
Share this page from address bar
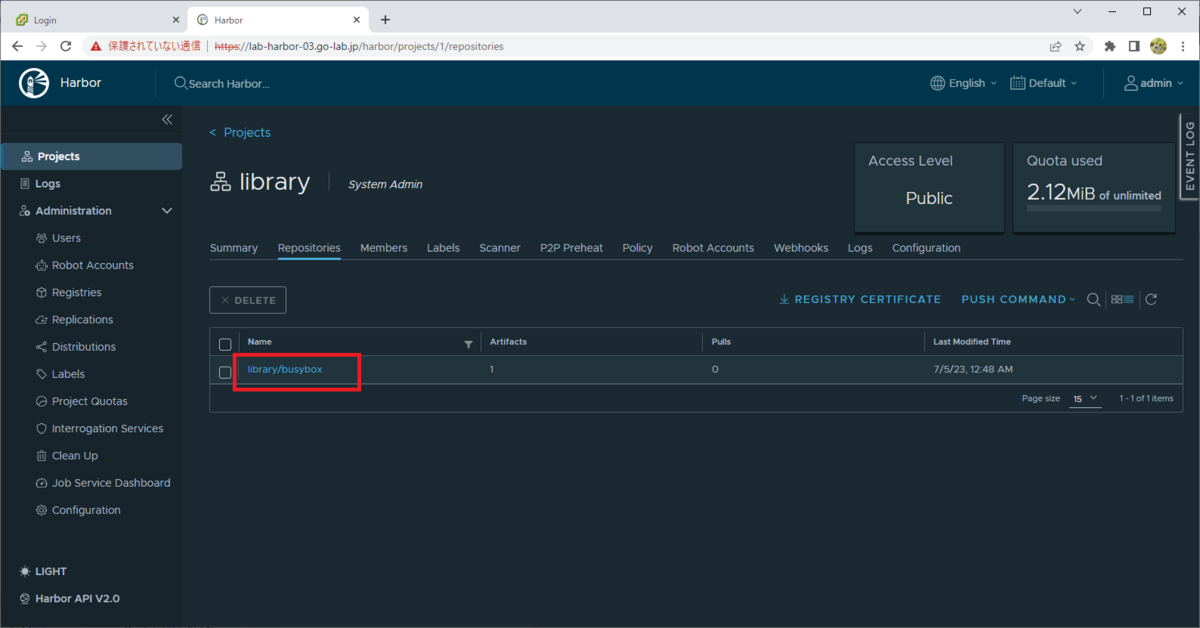tap(1055, 46)
